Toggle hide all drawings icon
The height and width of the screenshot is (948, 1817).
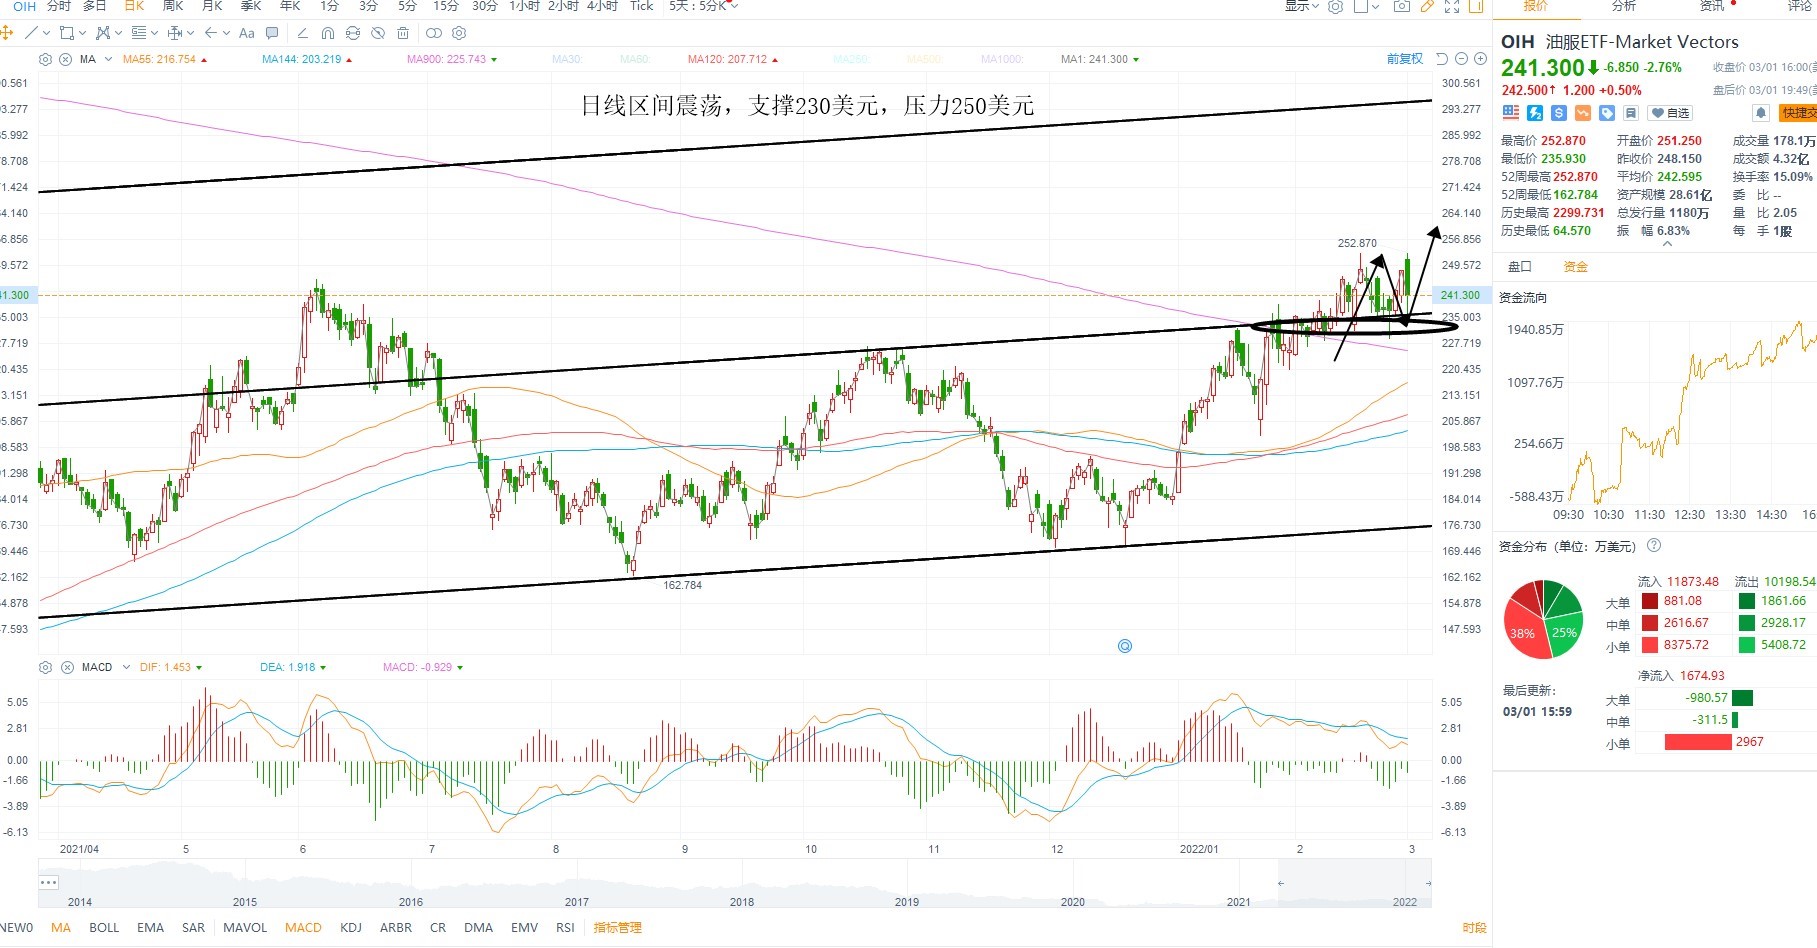coord(378,33)
